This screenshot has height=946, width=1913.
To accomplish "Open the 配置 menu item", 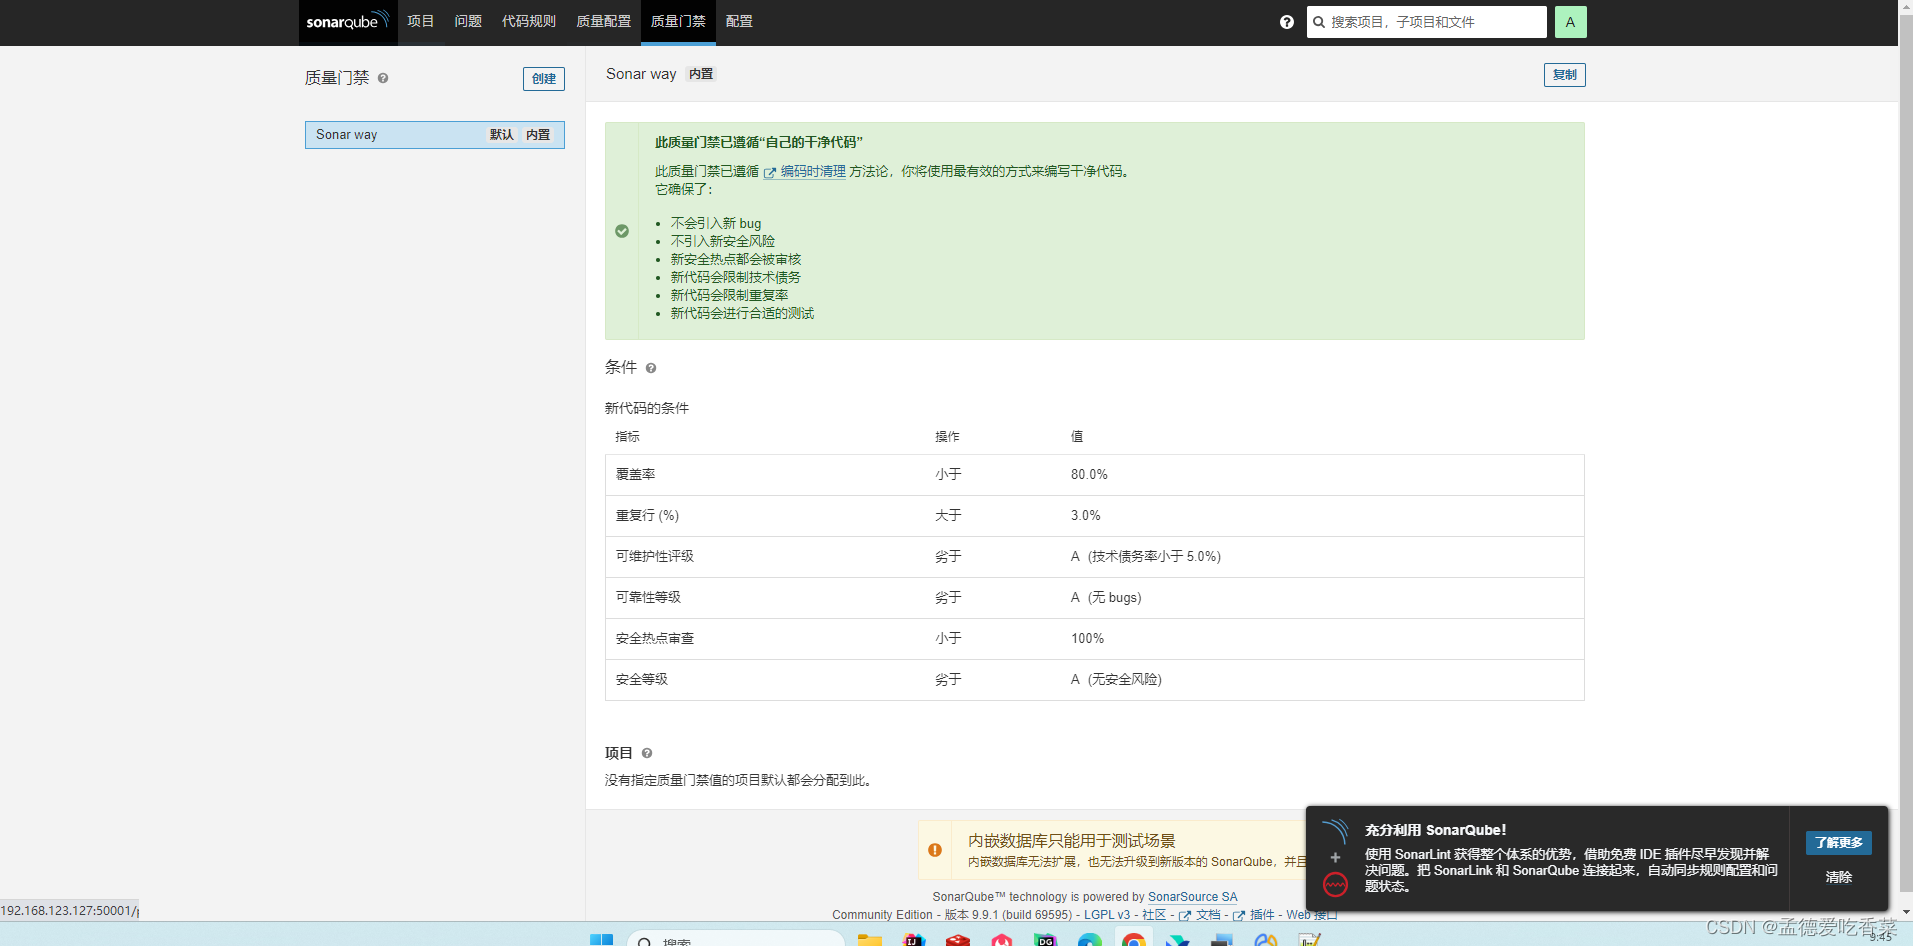I will click(739, 21).
